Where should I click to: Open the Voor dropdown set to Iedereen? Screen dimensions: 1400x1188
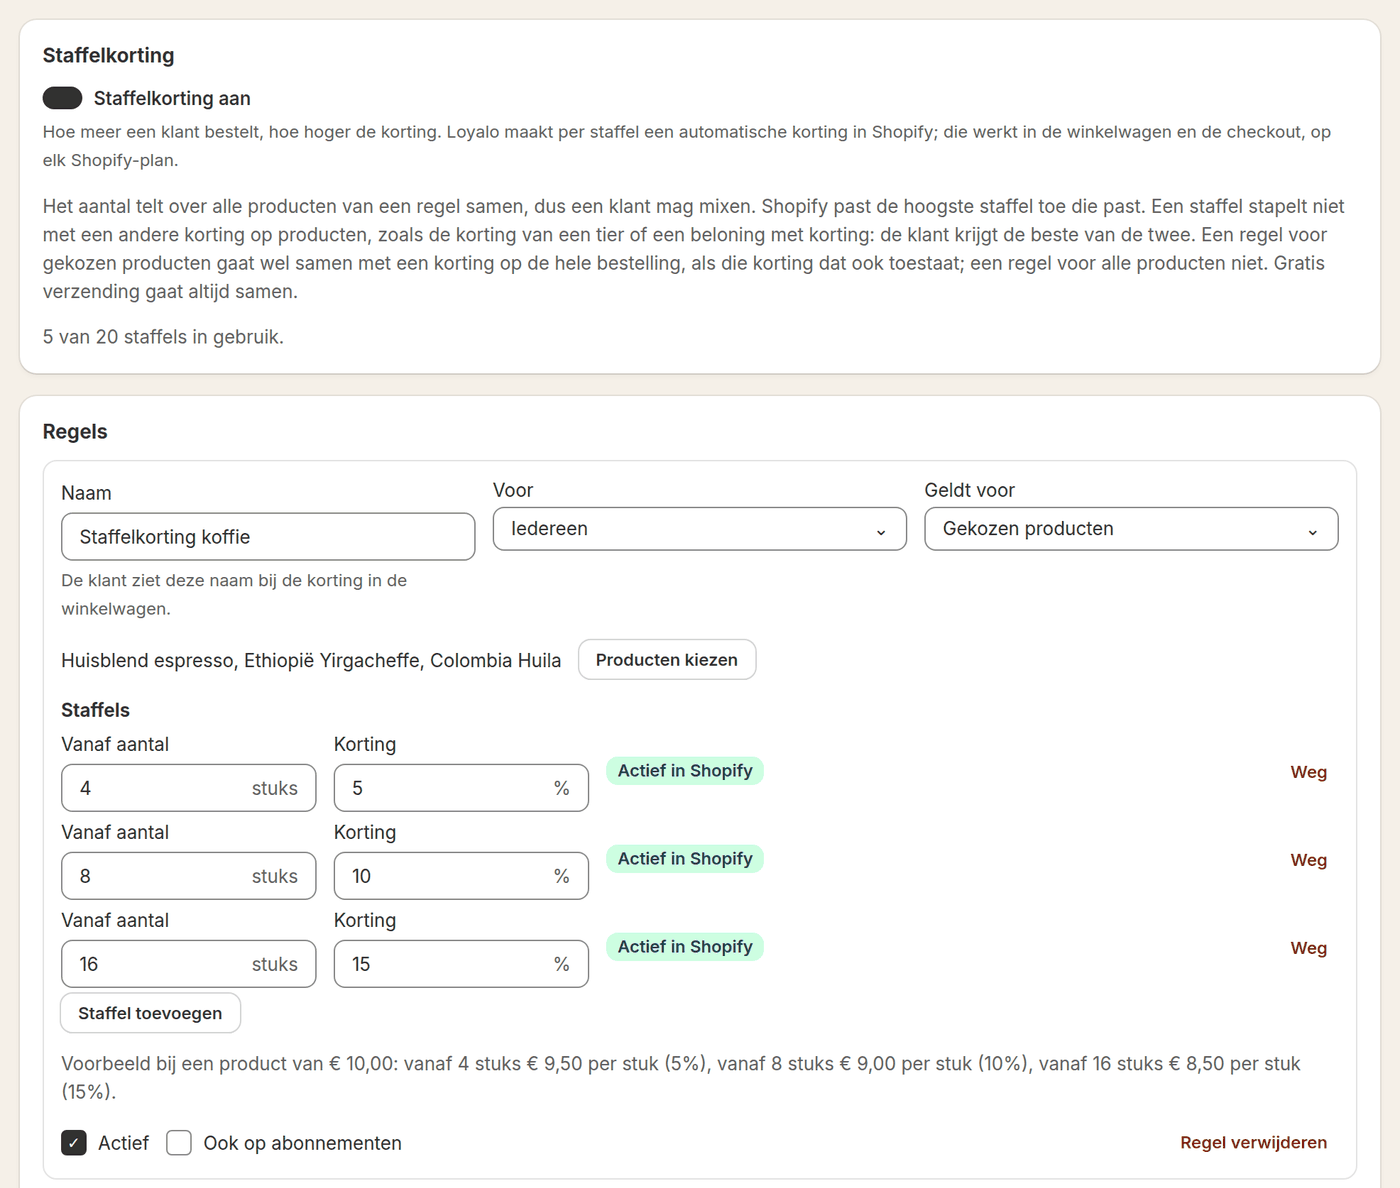point(700,529)
